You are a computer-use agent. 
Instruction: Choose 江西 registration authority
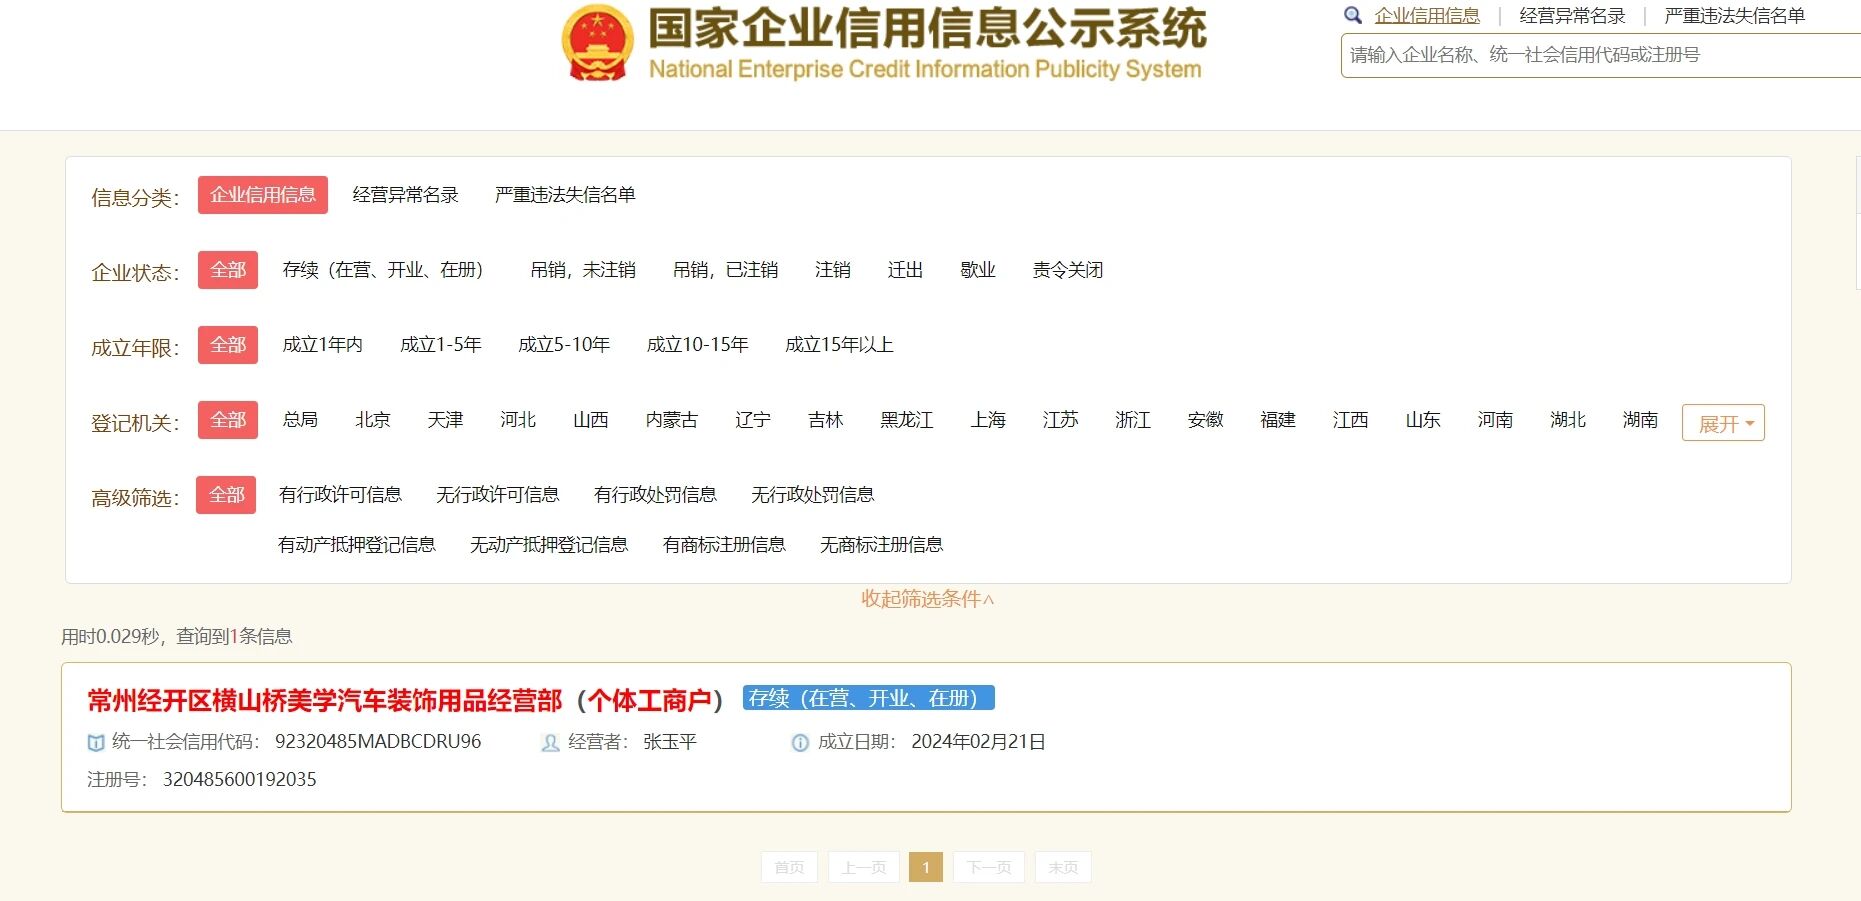1350,420
